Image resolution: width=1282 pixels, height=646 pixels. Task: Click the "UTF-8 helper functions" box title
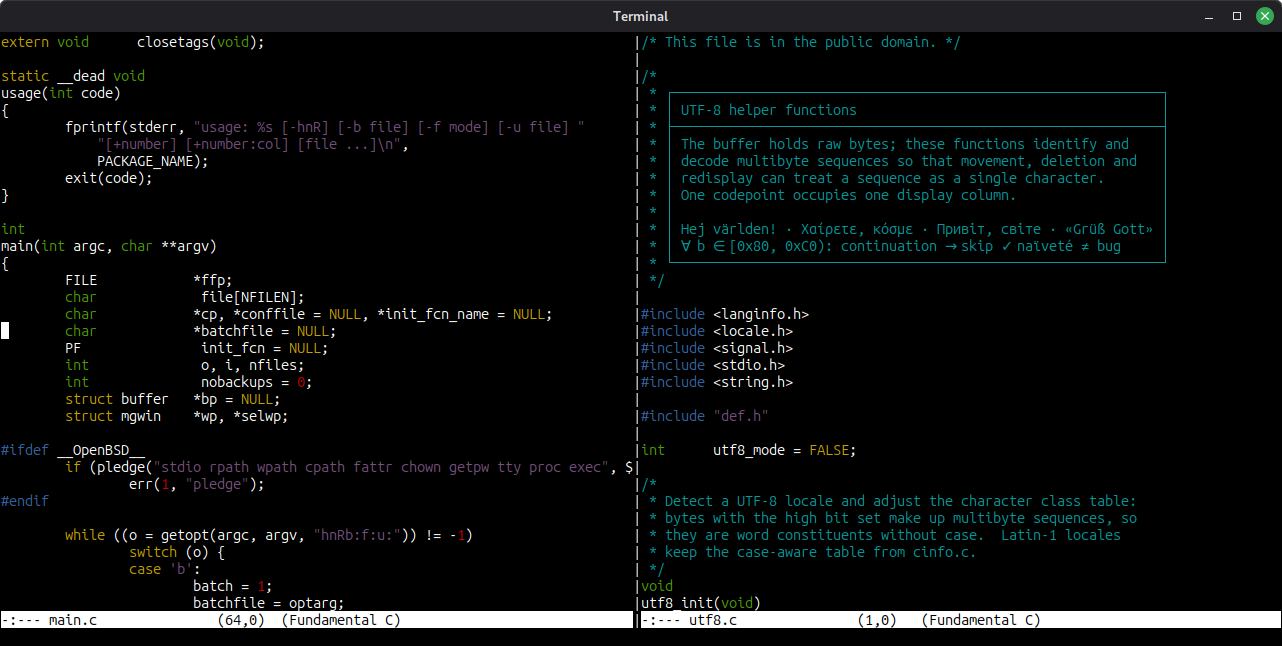tap(768, 110)
